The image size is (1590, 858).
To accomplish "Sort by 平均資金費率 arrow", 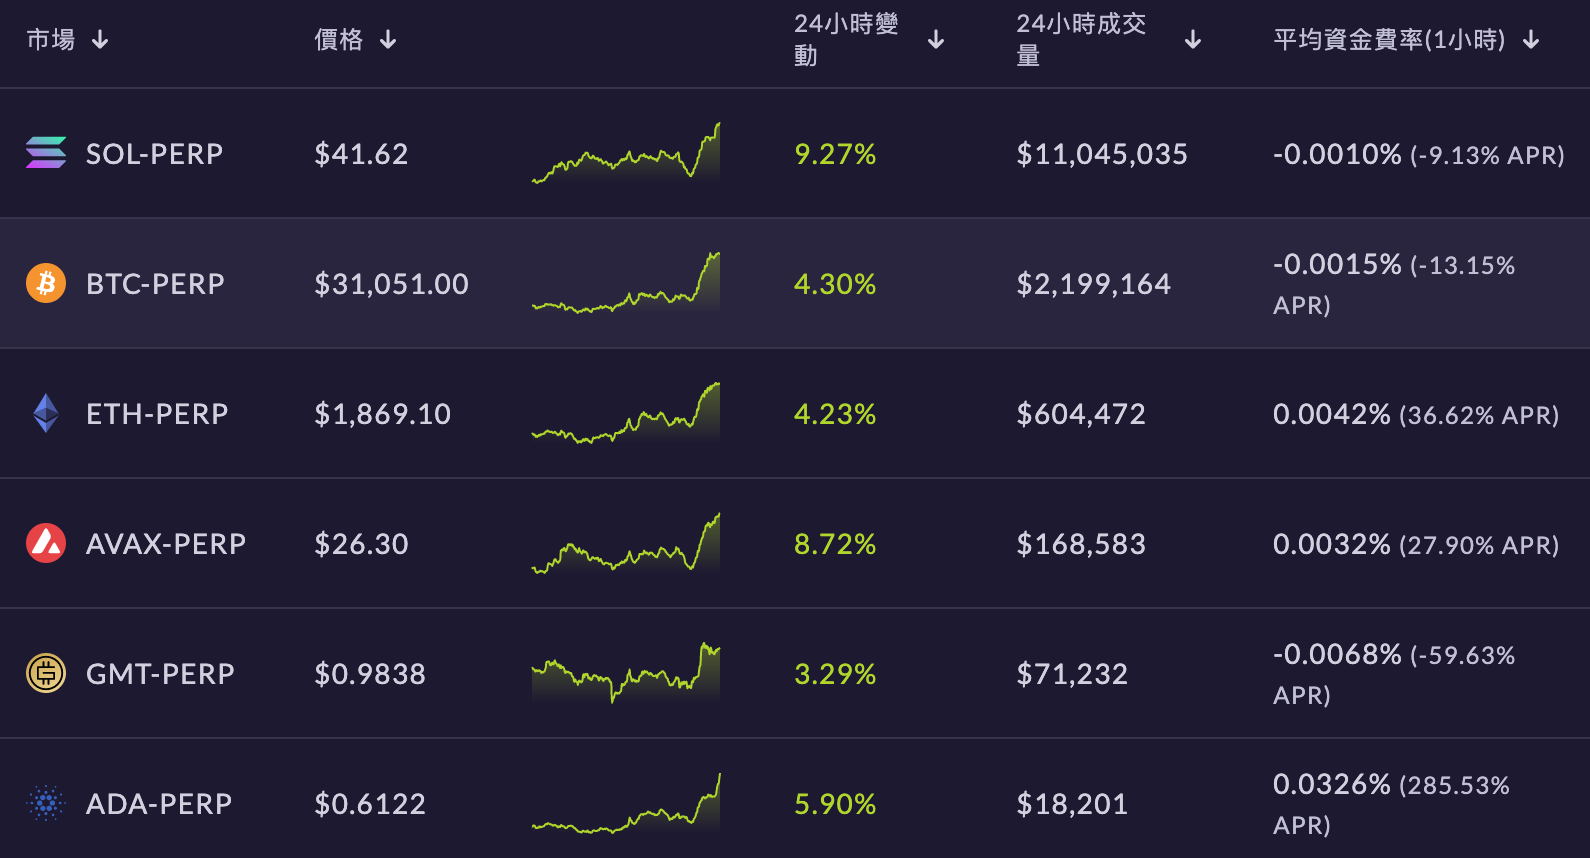I will tap(1531, 40).
